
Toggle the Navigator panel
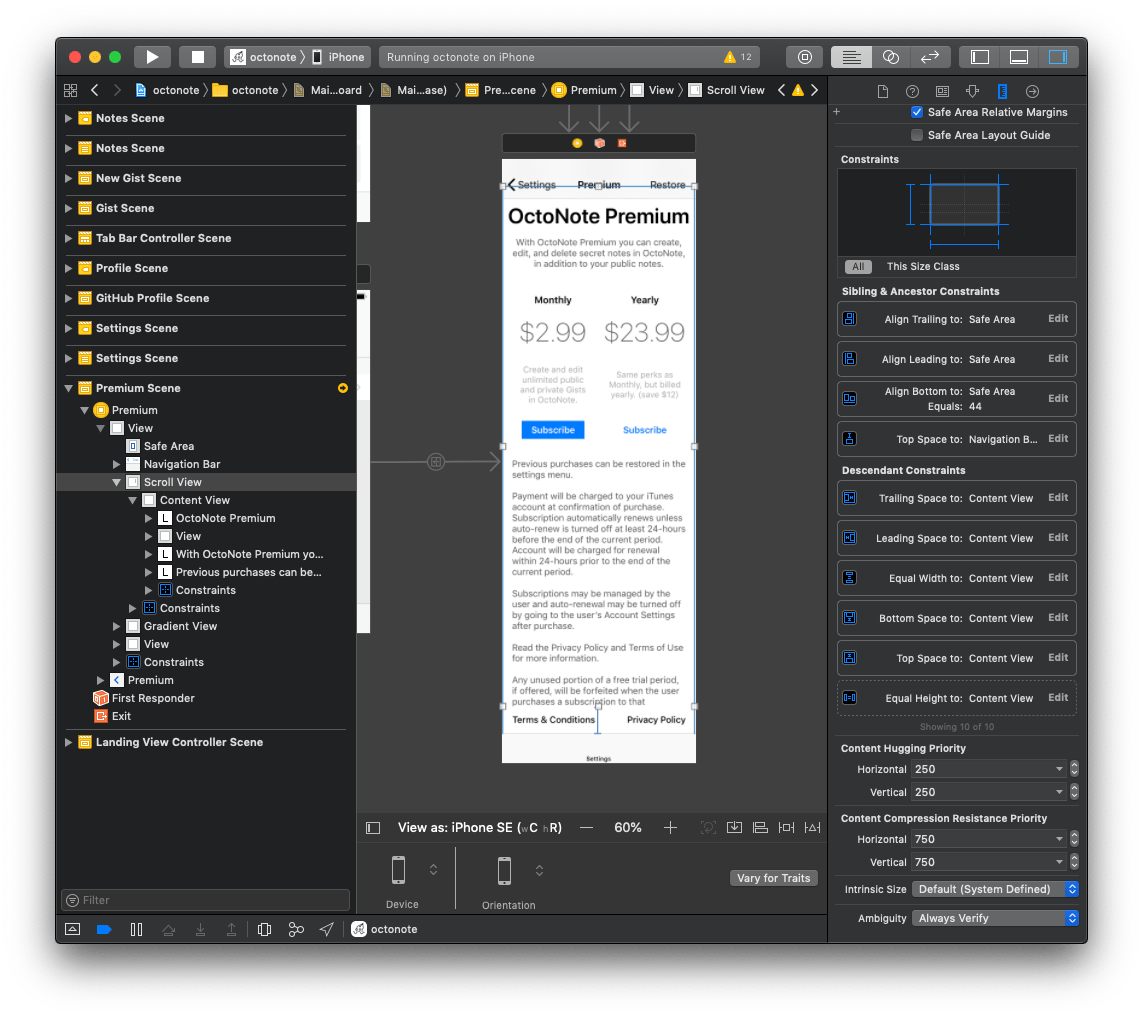(x=980, y=57)
